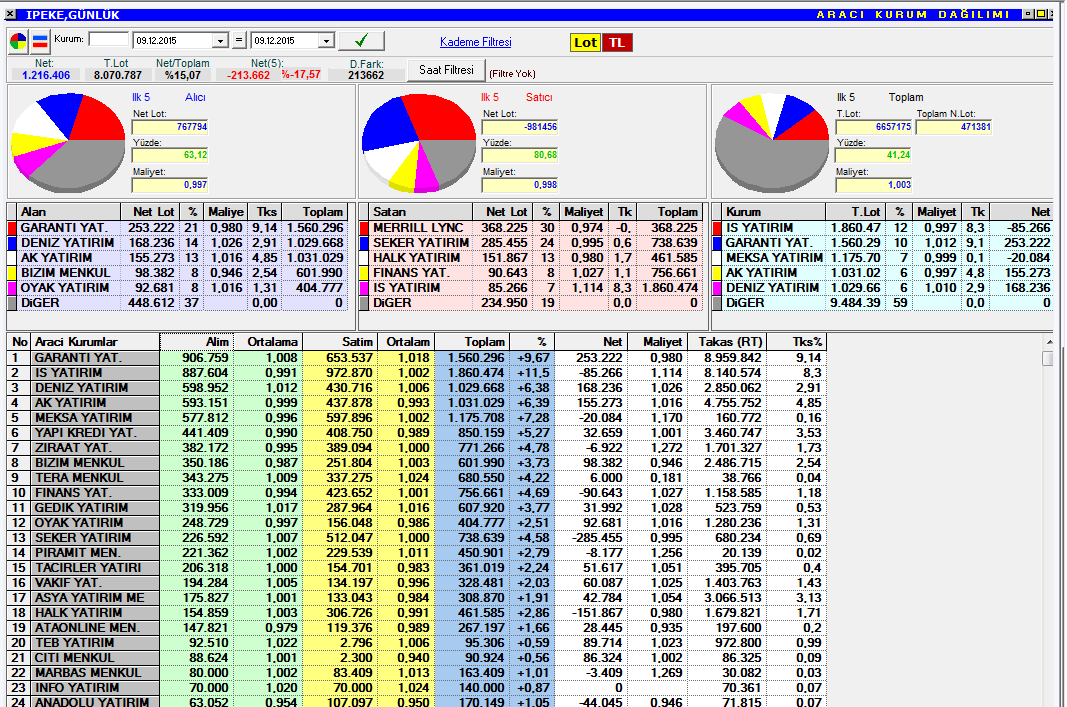Open the start date dropdown
The height and width of the screenshot is (707, 1067).
221,41
